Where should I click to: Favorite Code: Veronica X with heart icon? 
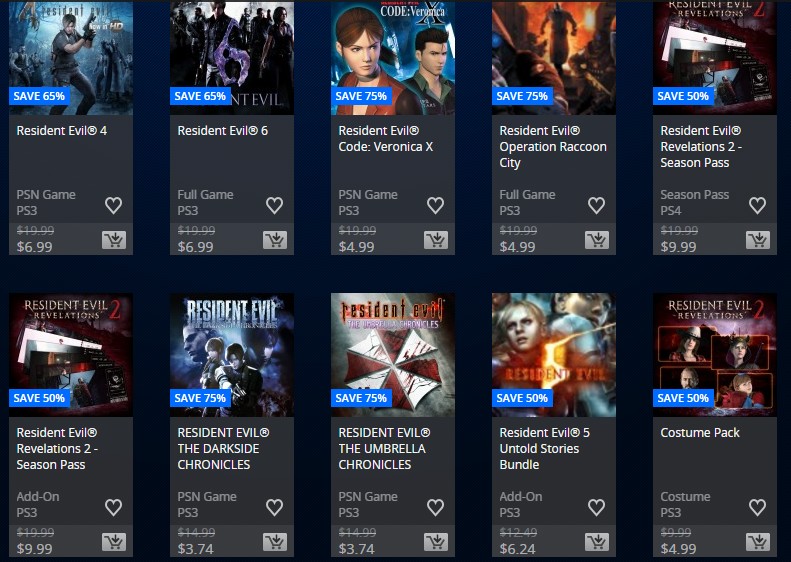[x=435, y=205]
